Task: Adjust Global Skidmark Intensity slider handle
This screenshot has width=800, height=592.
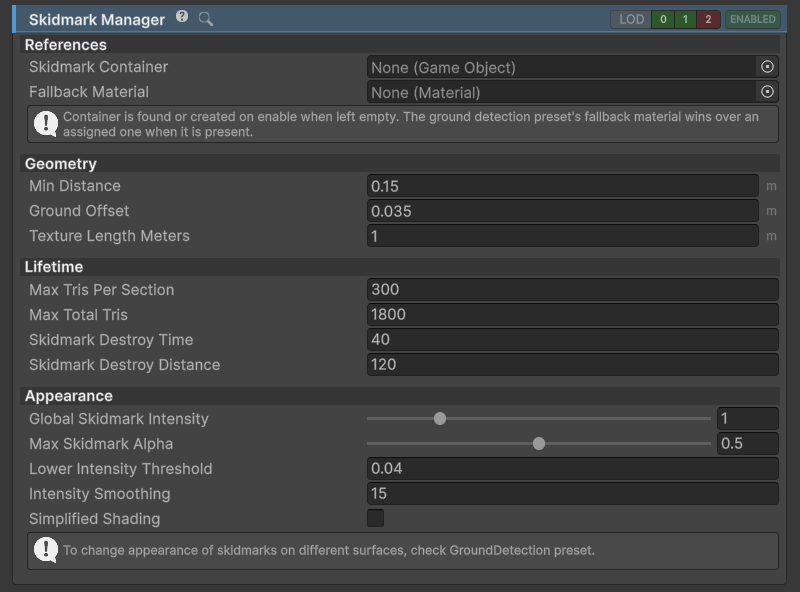Action: pos(440,418)
